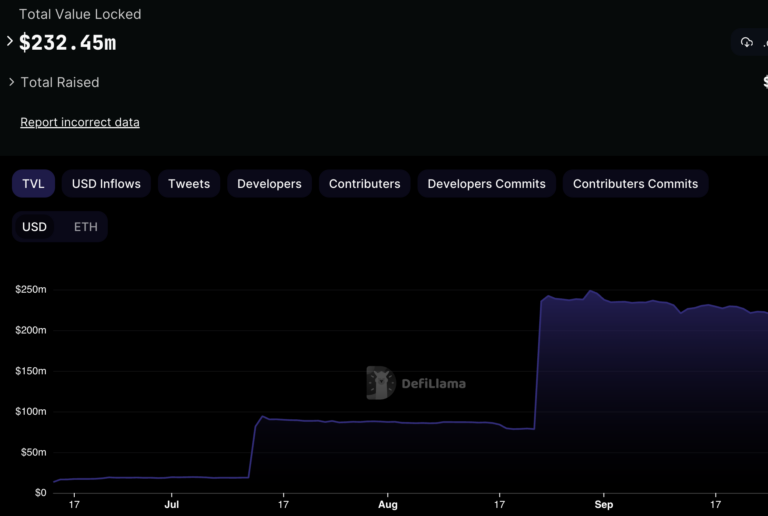Enable the Tweets chart metric
The height and width of the screenshot is (516, 768).
coord(189,184)
